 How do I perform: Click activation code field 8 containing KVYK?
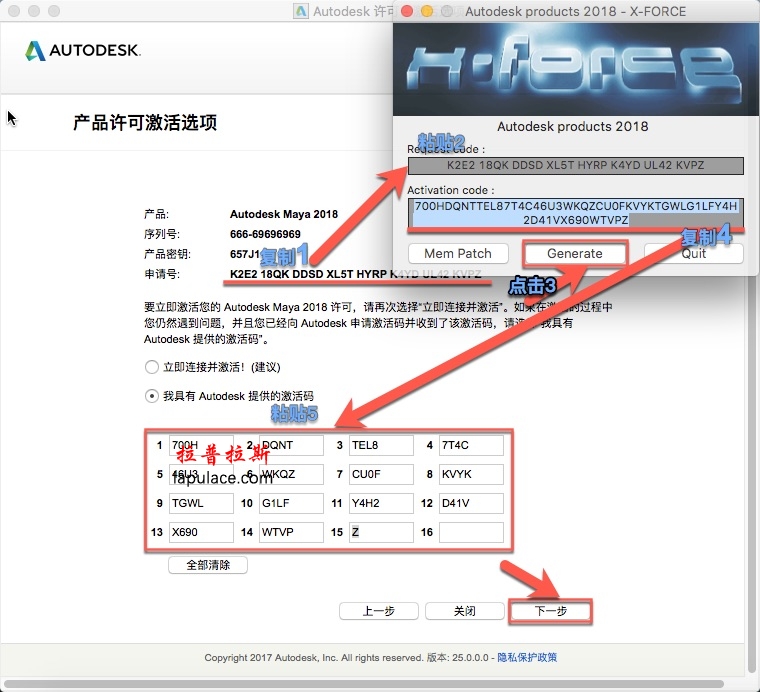(x=471, y=474)
